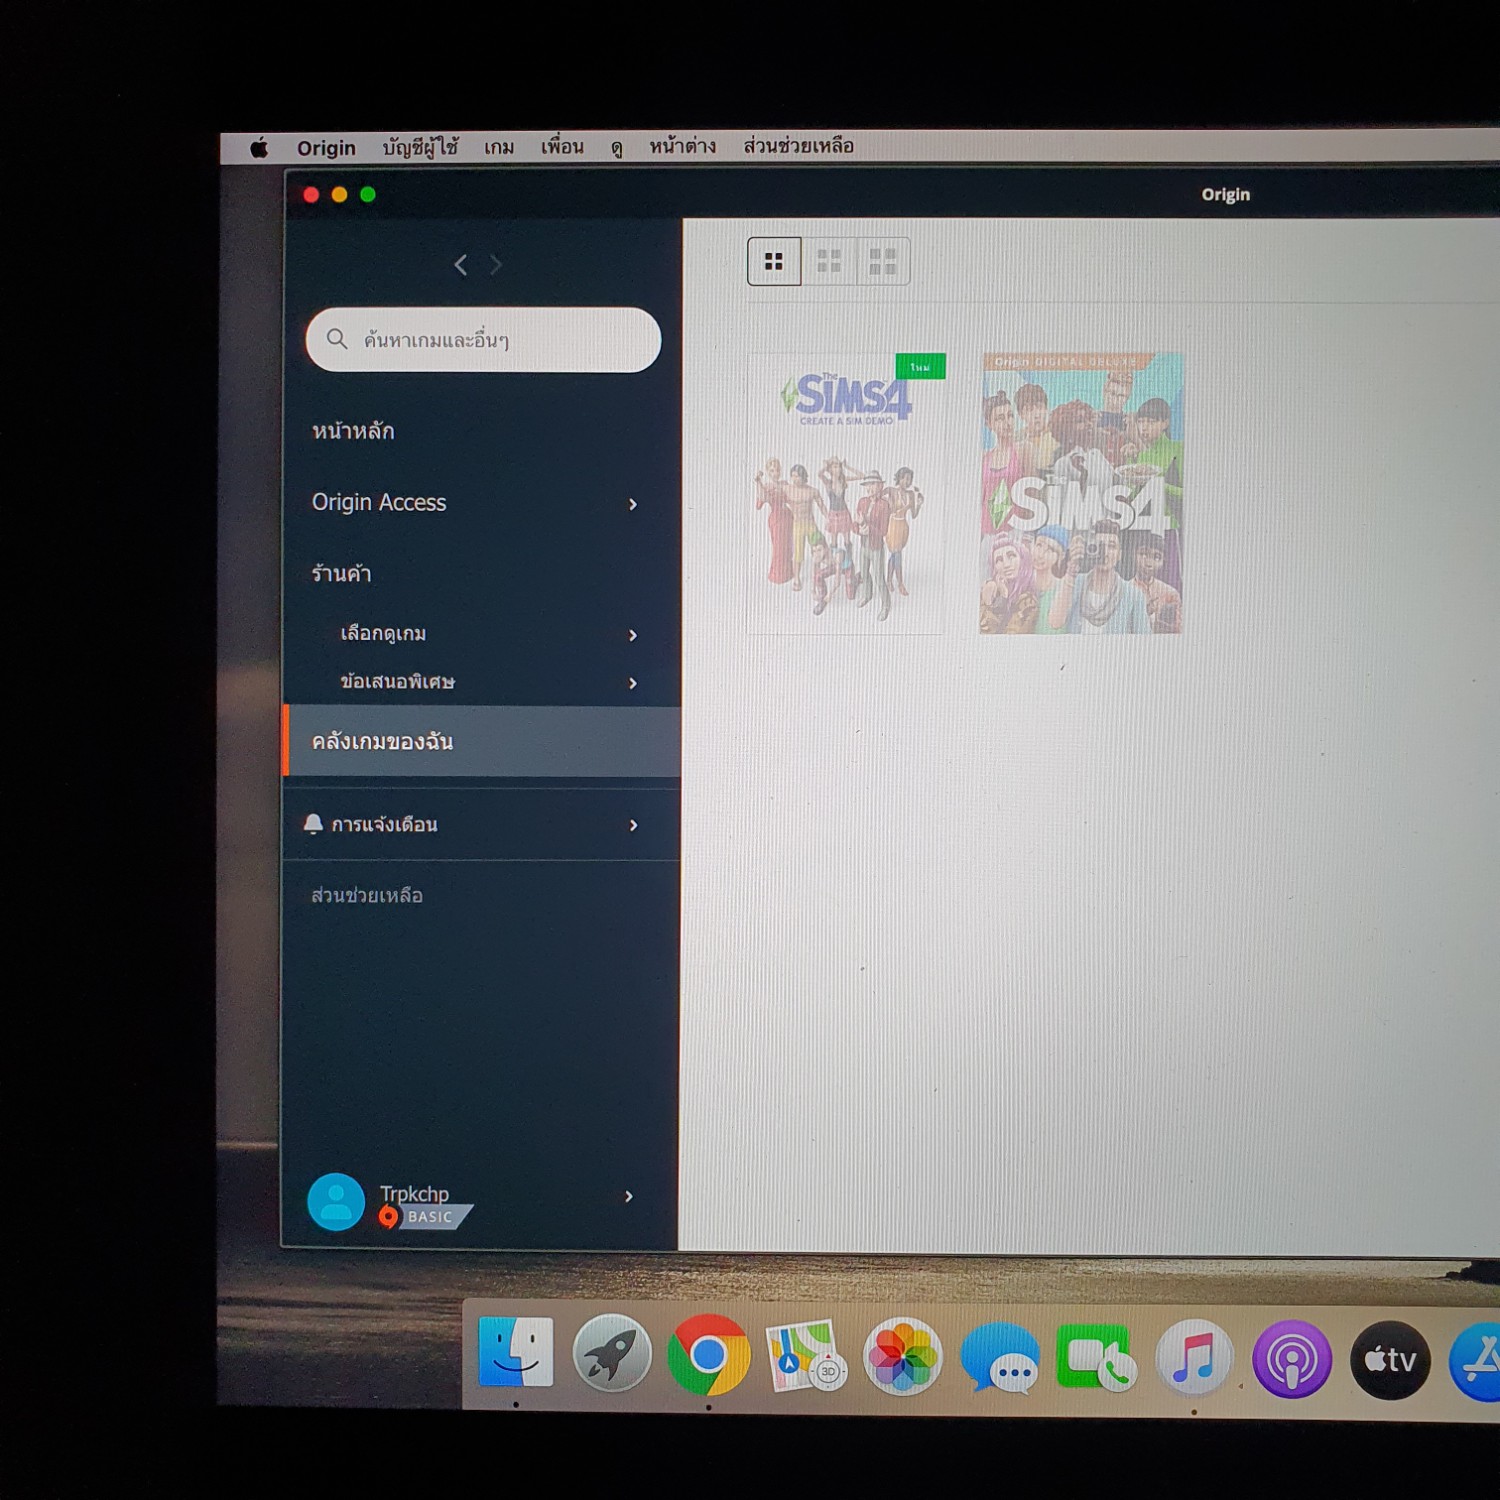Go forward with the right arrow
The image size is (1500, 1500).
[495, 265]
